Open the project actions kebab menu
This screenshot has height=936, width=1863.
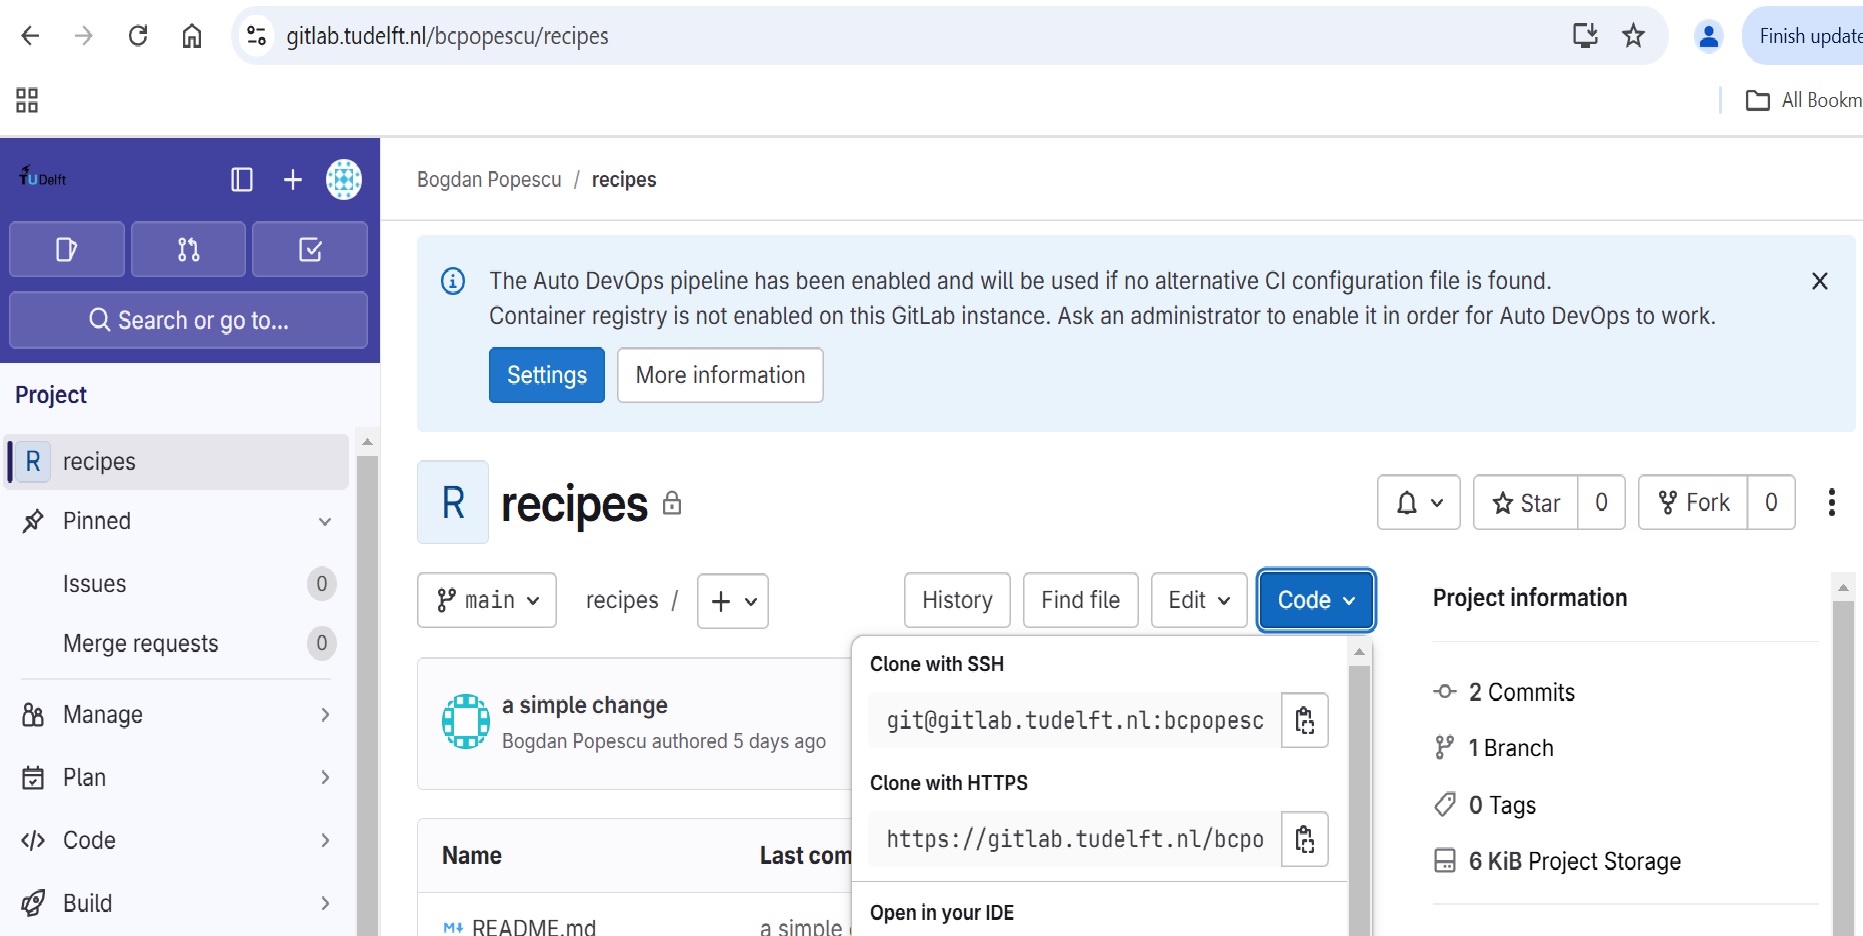(1832, 502)
